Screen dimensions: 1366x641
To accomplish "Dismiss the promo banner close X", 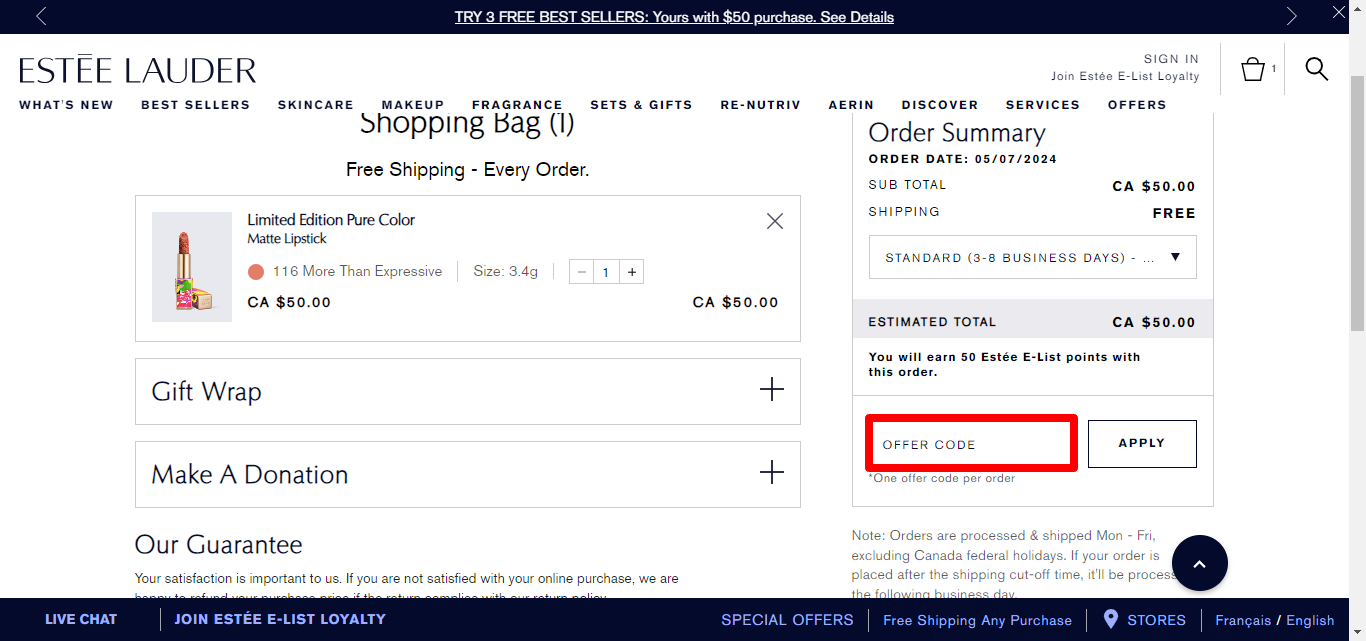I will 1338,12.
